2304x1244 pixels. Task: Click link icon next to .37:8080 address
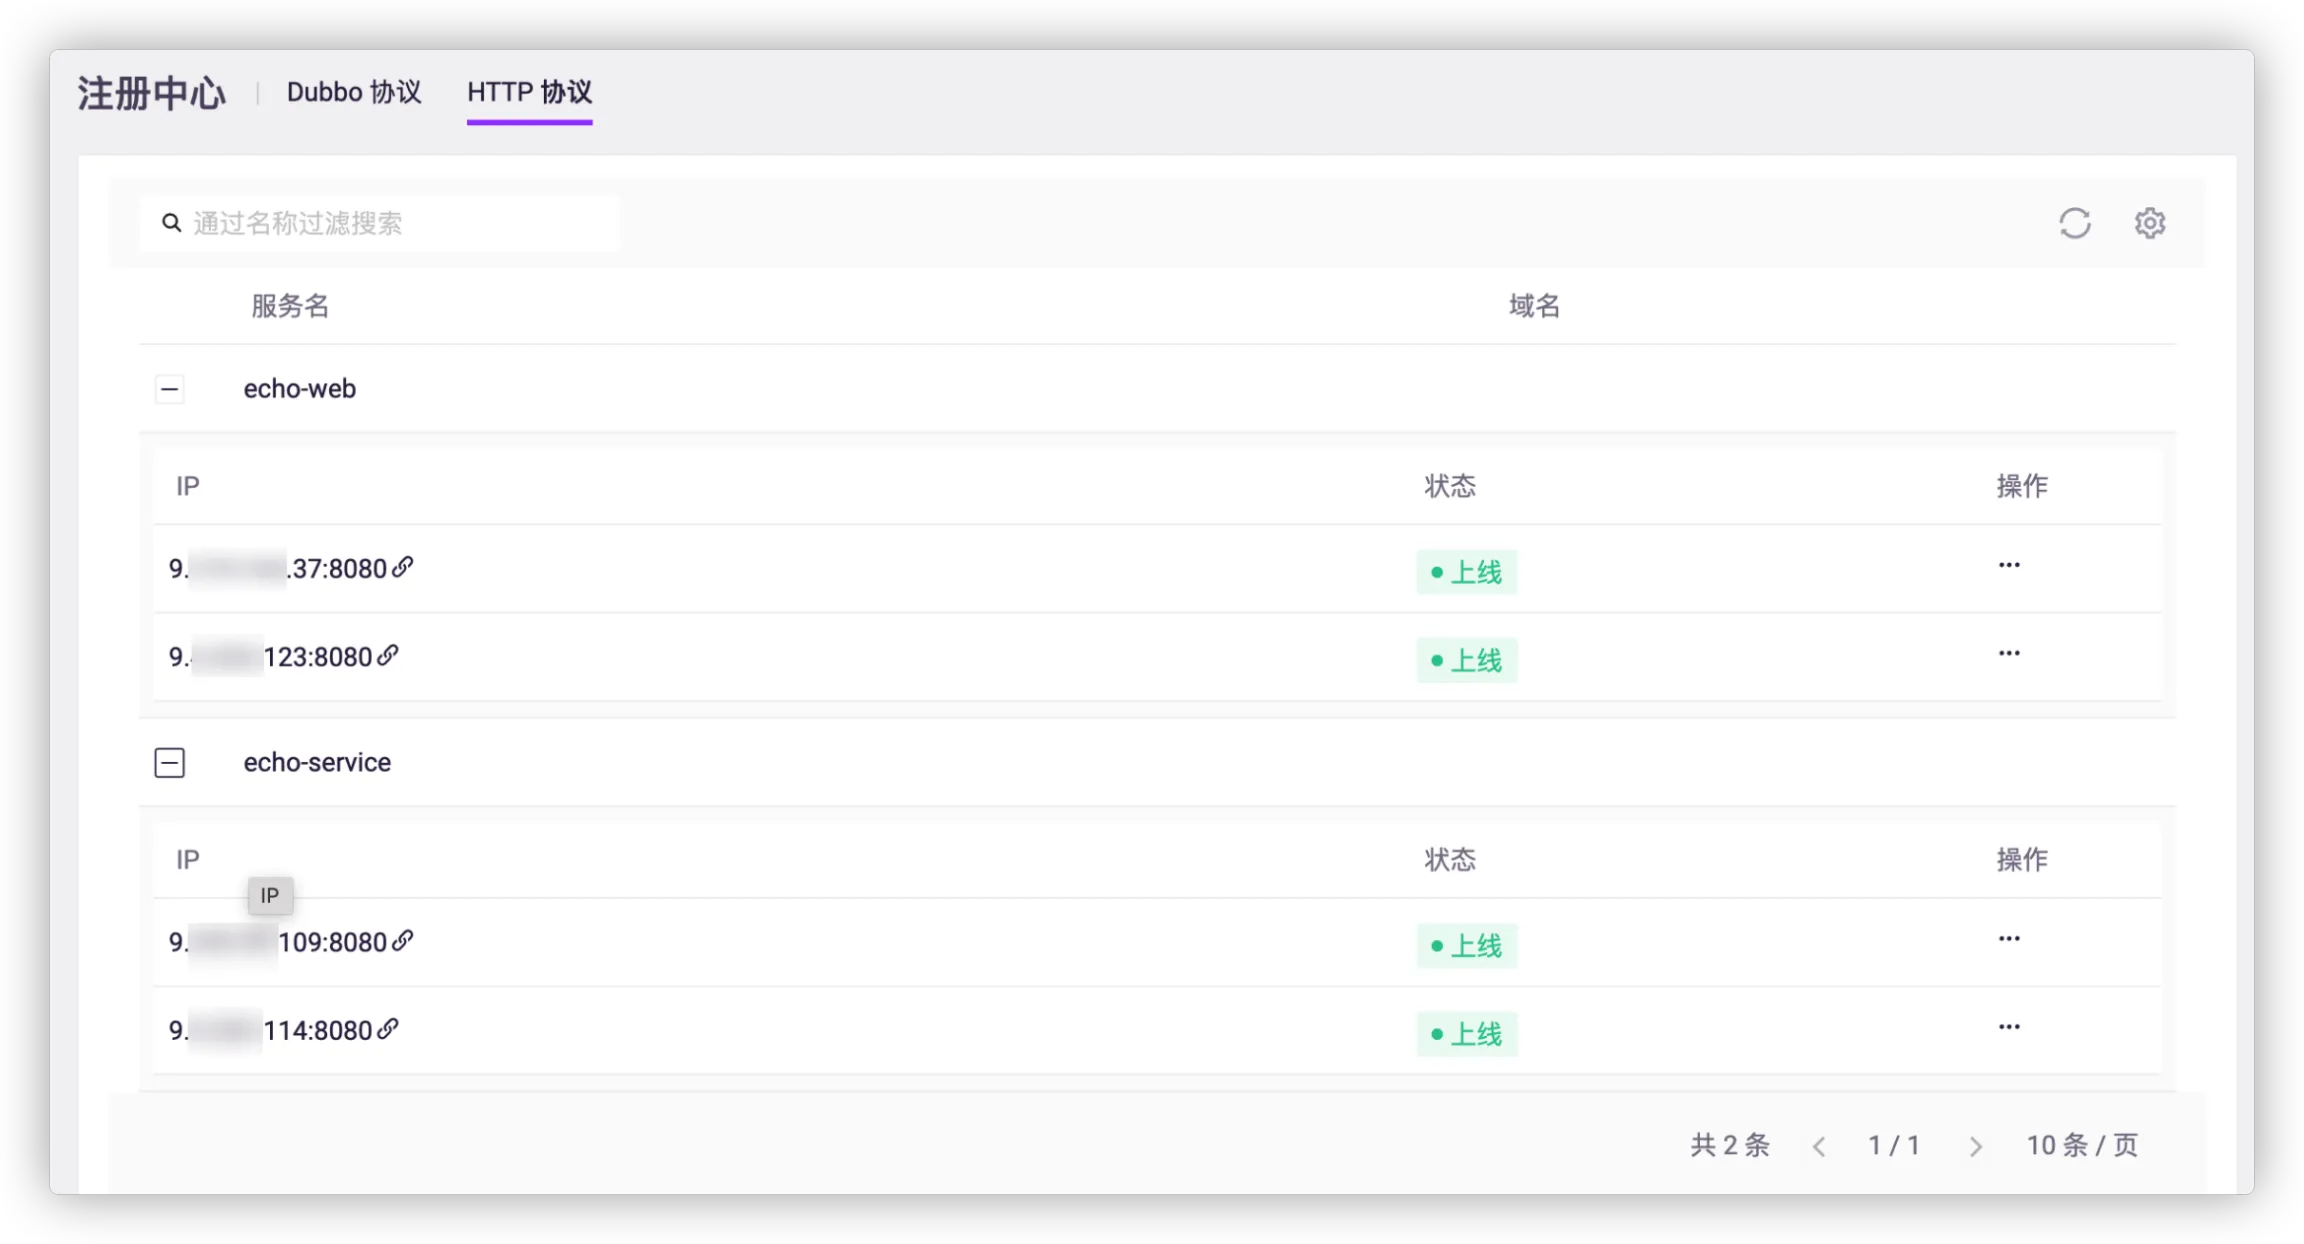(x=402, y=567)
